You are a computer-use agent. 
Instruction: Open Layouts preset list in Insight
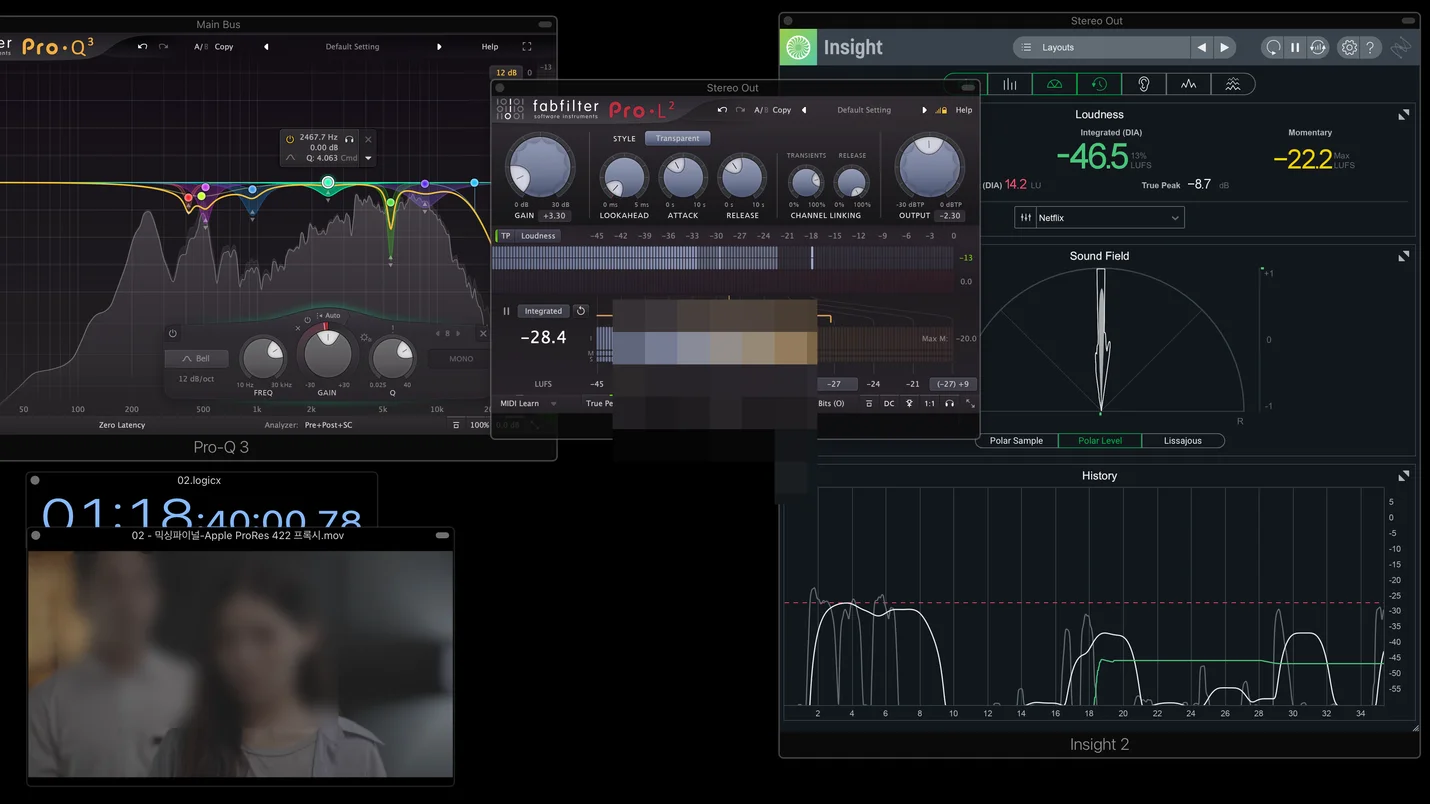click(x=1102, y=47)
